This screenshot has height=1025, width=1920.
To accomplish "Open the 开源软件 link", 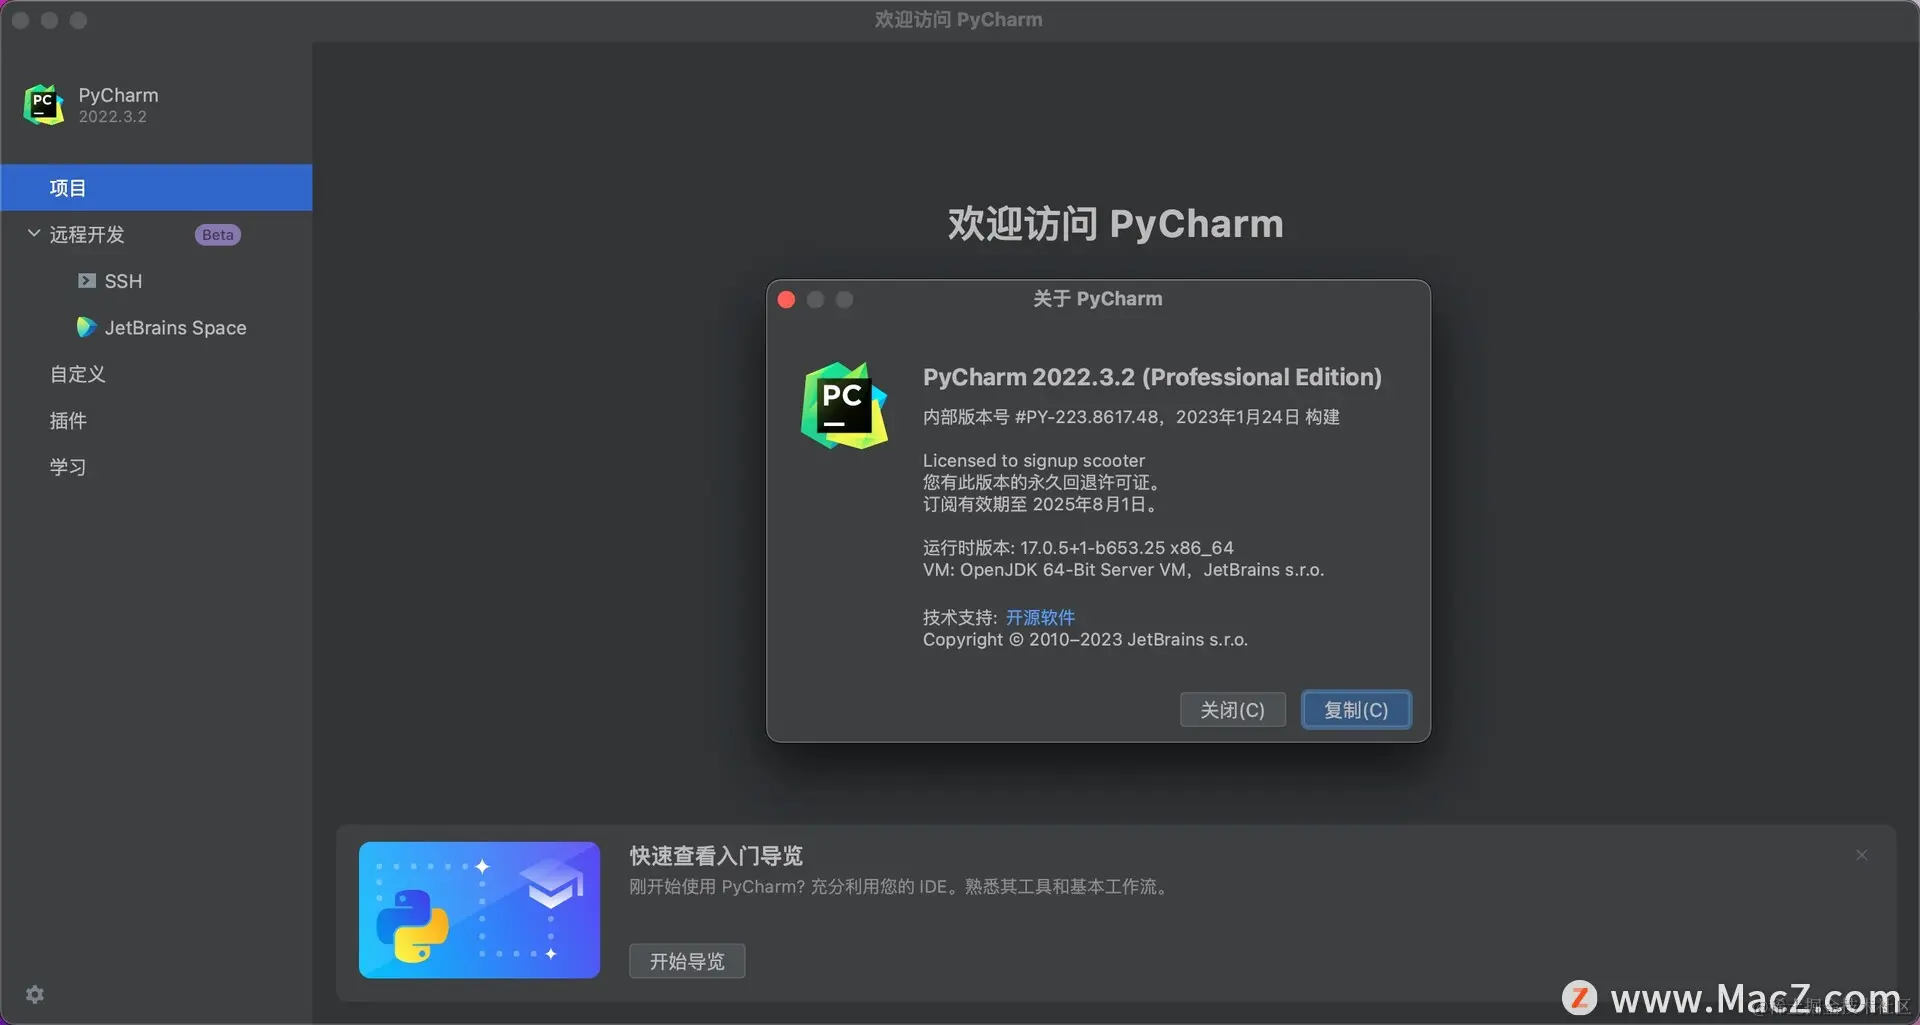I will click(1040, 618).
